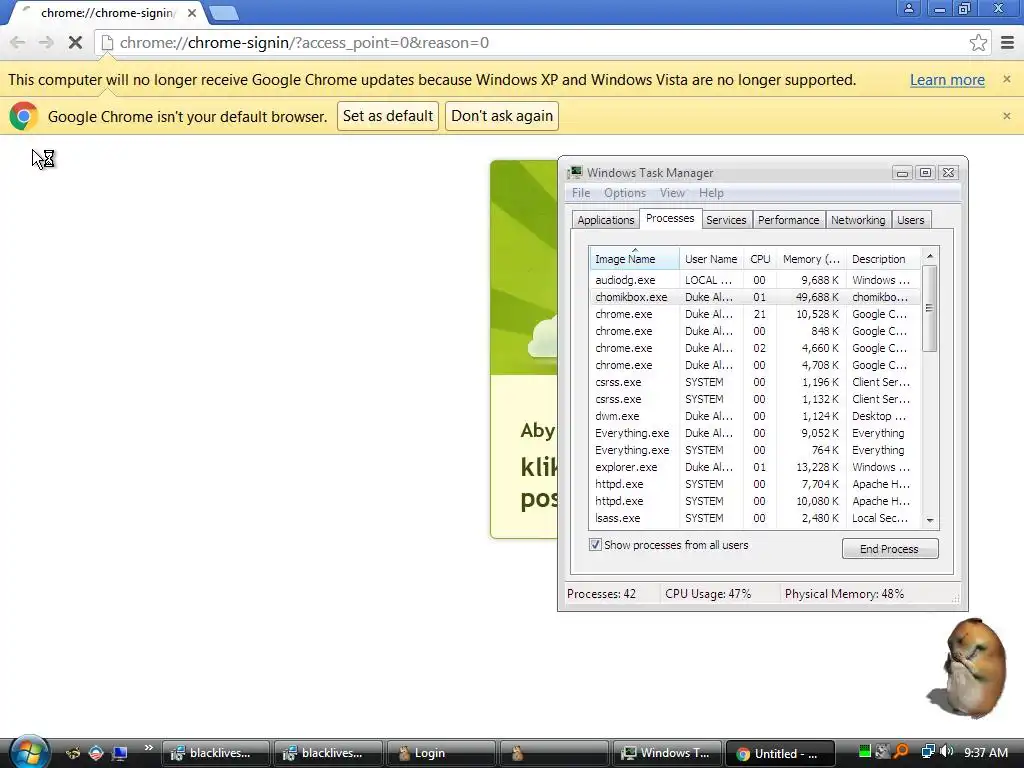
Task: Open the File menu in Task Manager
Action: (581, 193)
